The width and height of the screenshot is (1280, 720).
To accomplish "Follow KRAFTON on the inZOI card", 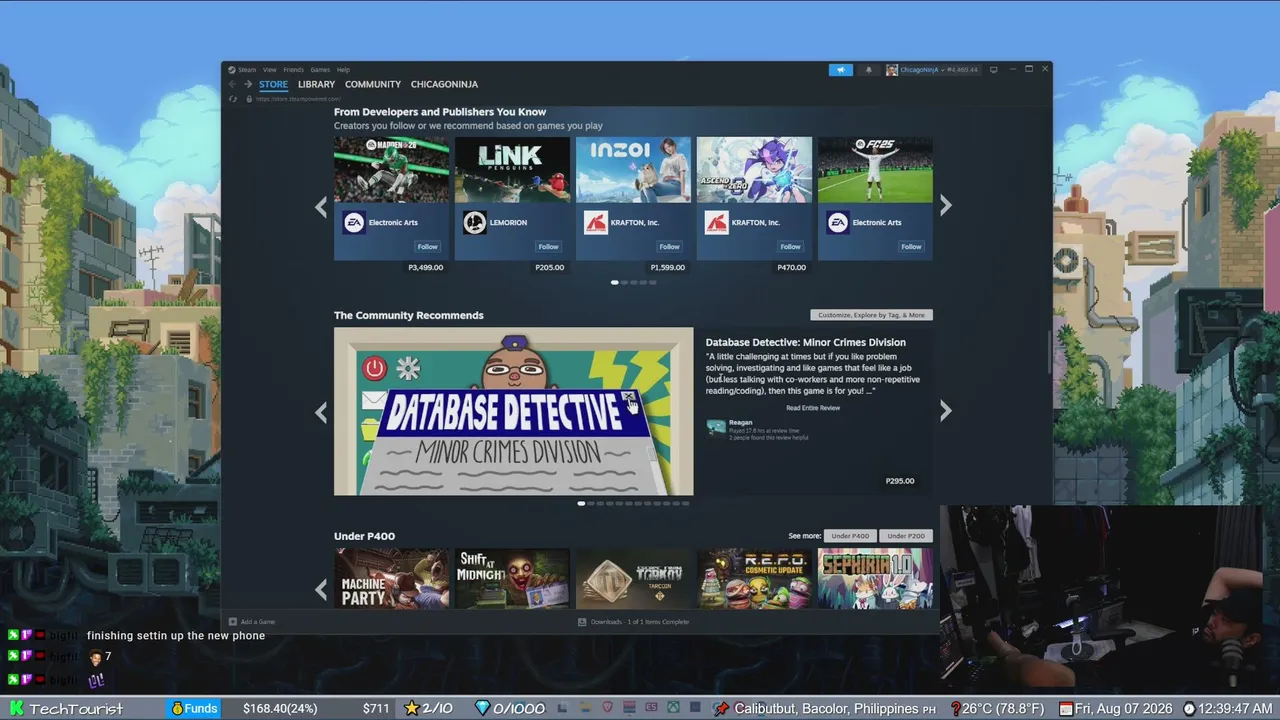I will (670, 247).
